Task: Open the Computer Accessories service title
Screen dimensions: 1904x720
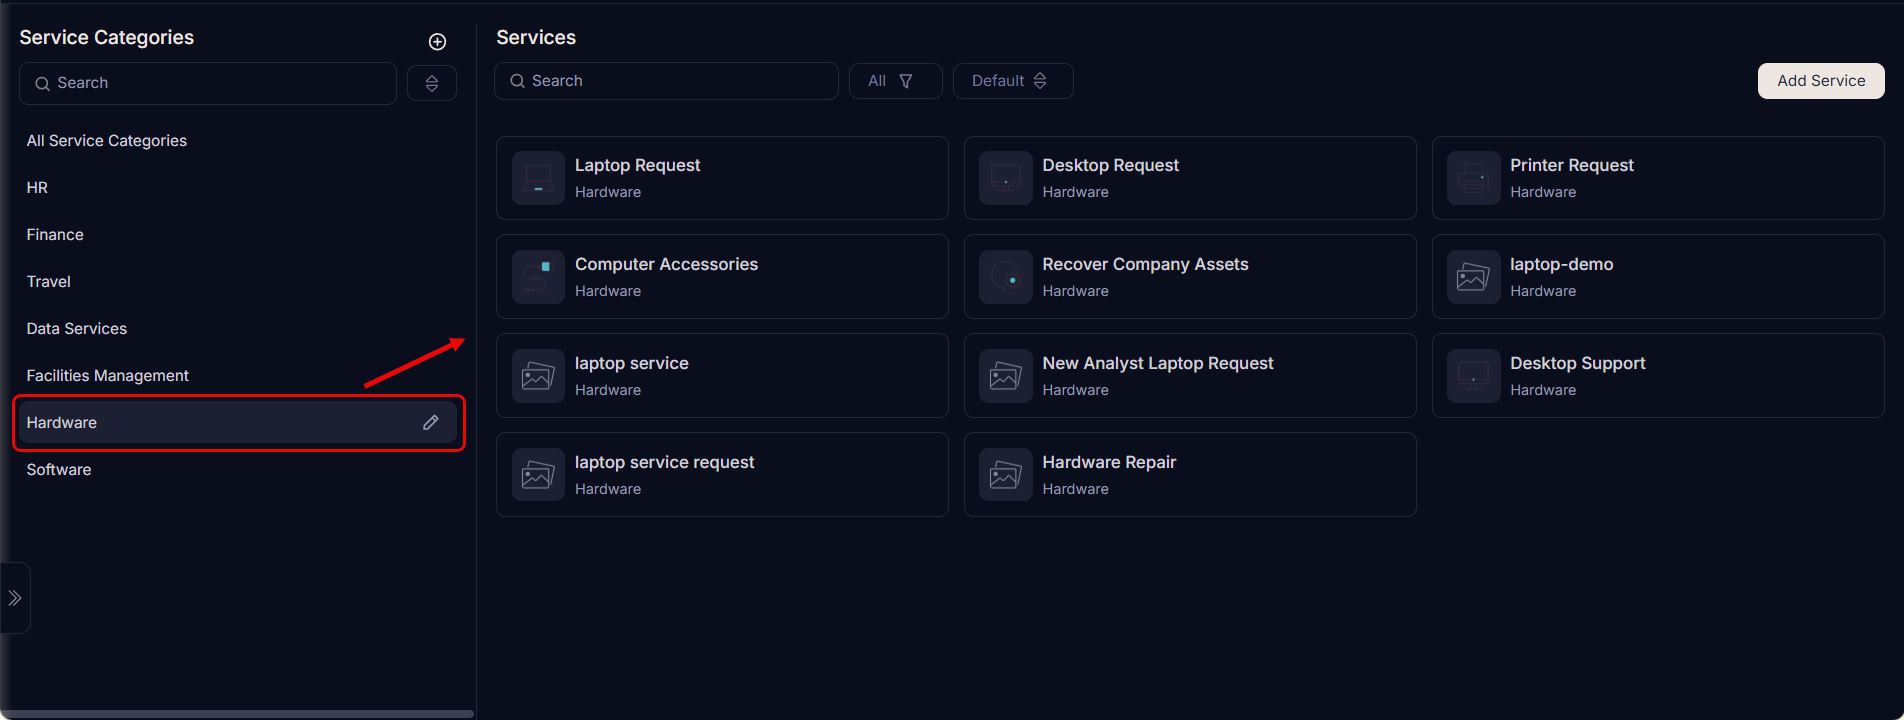Action: (666, 264)
